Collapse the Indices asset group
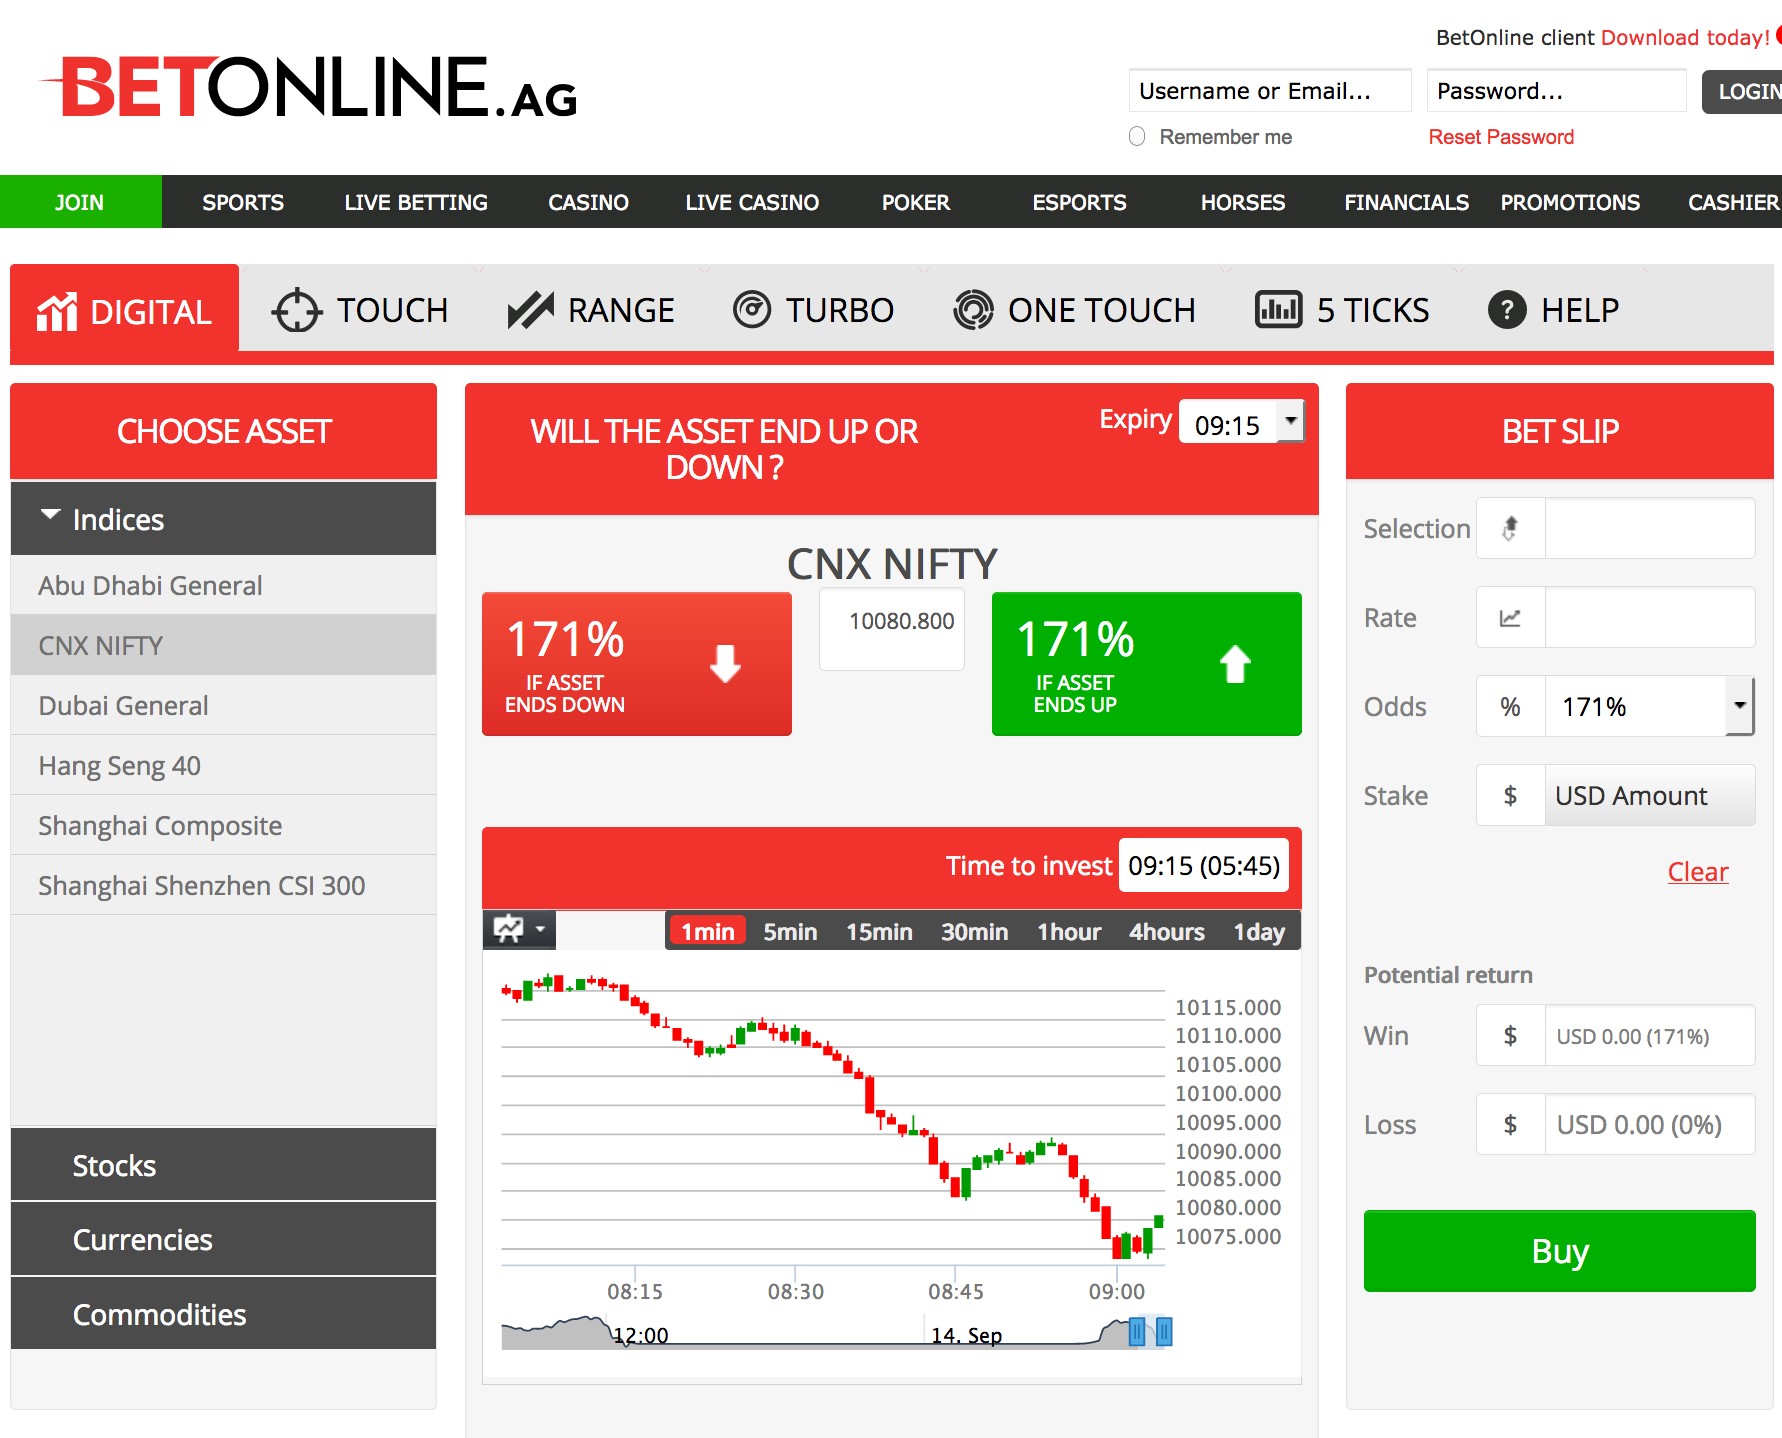The height and width of the screenshot is (1438, 1782). pos(223,519)
